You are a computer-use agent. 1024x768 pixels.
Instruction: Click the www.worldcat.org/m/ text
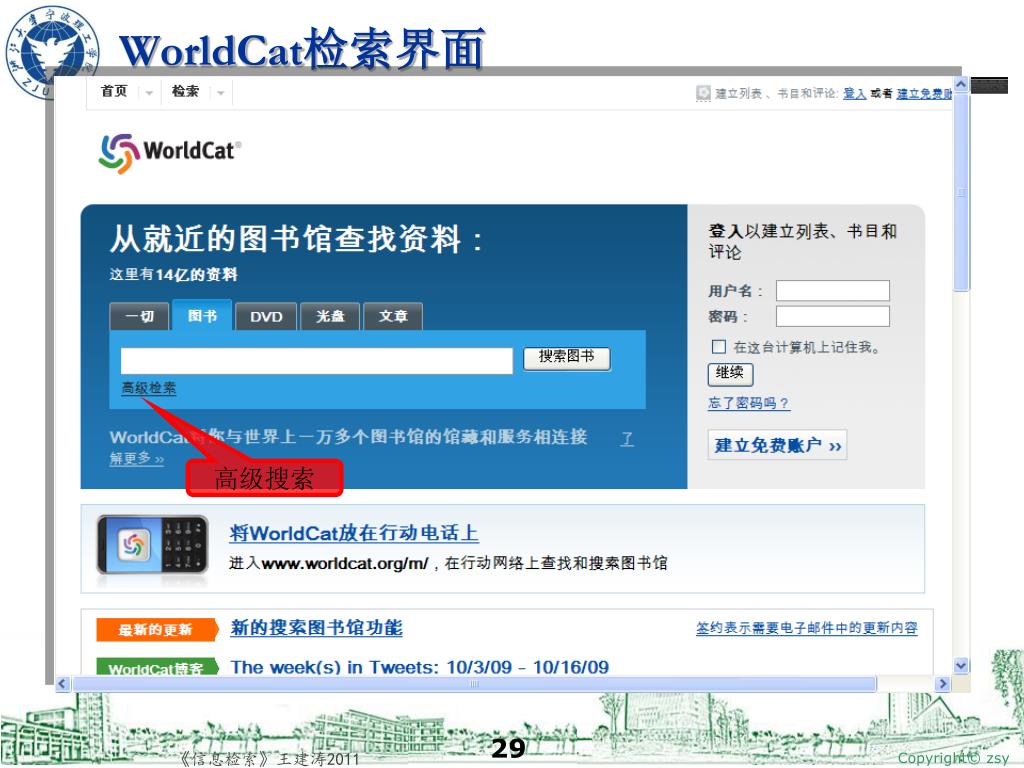point(345,563)
